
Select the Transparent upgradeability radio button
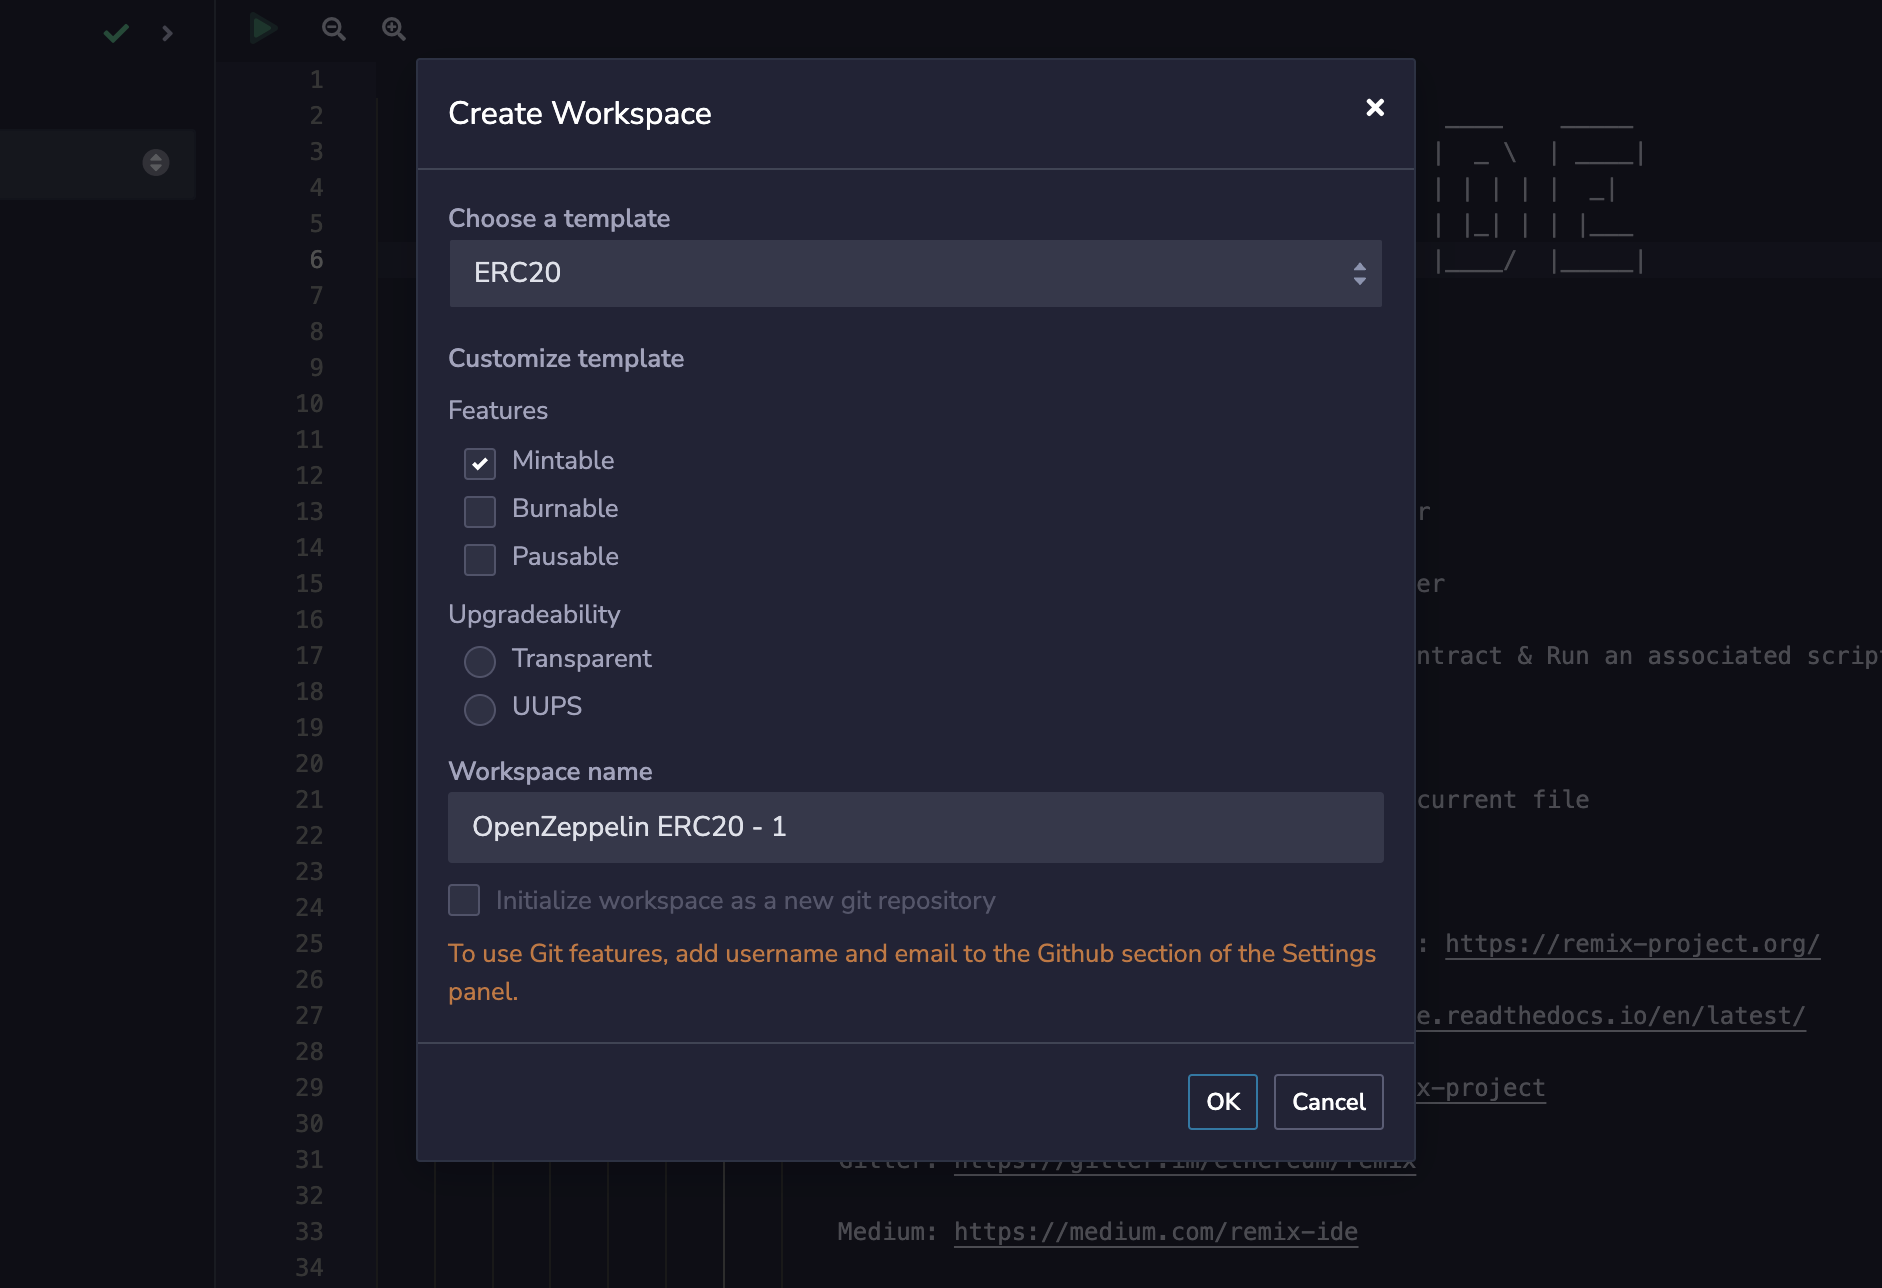tap(480, 661)
